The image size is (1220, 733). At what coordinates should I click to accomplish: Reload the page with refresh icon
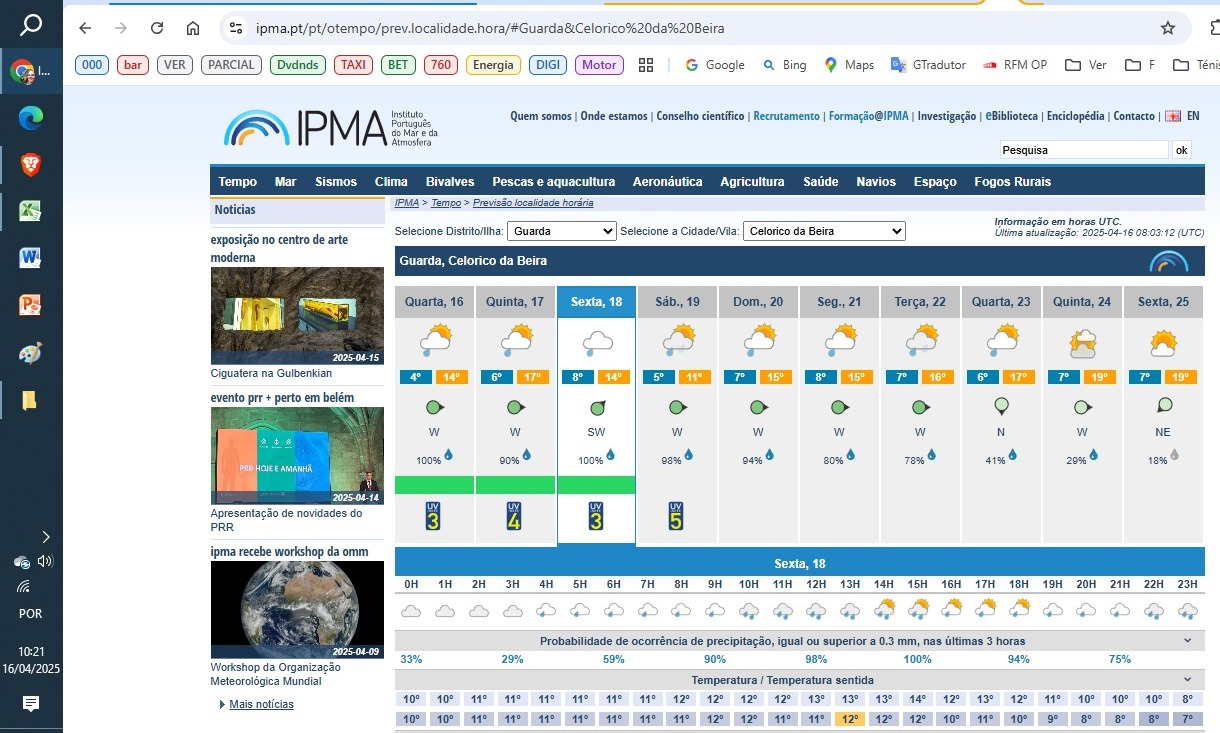click(157, 28)
